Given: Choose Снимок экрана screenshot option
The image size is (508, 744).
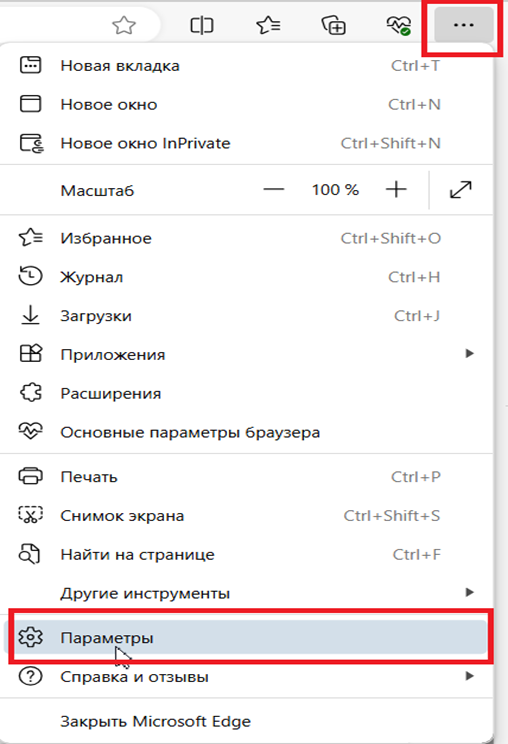Looking at the screenshot, I should [x=247, y=515].
